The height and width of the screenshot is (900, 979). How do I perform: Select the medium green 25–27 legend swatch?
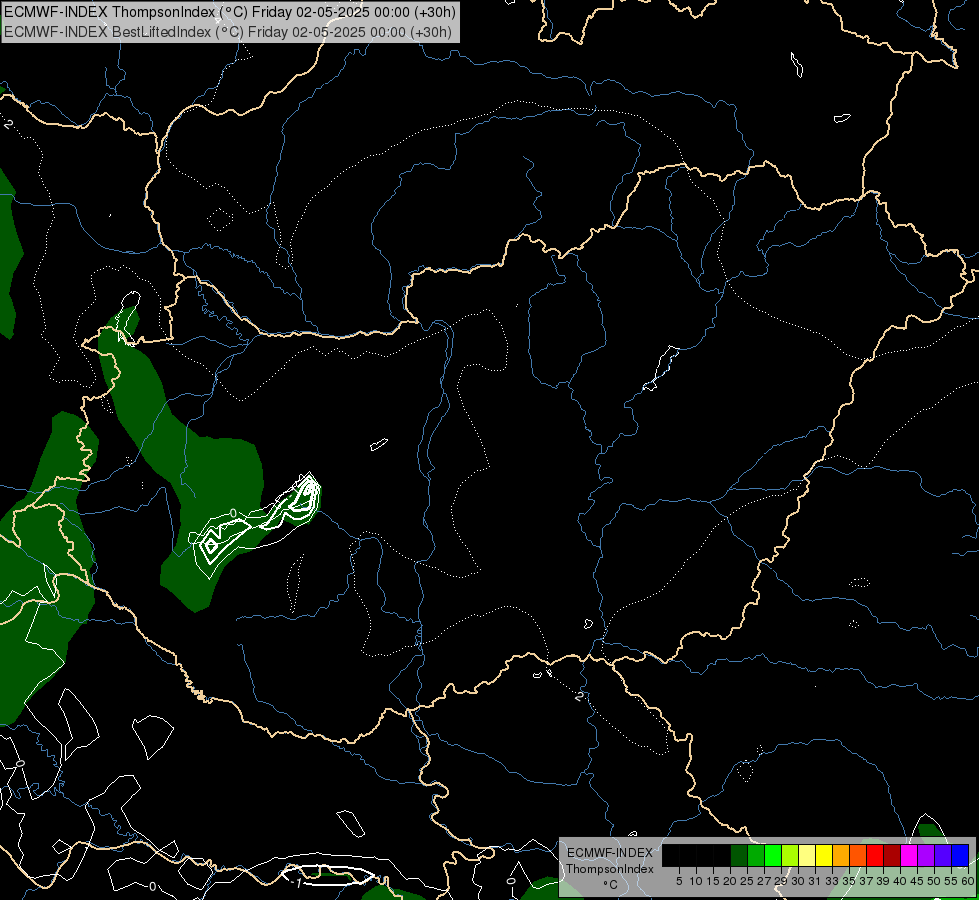pyautogui.click(x=755, y=856)
